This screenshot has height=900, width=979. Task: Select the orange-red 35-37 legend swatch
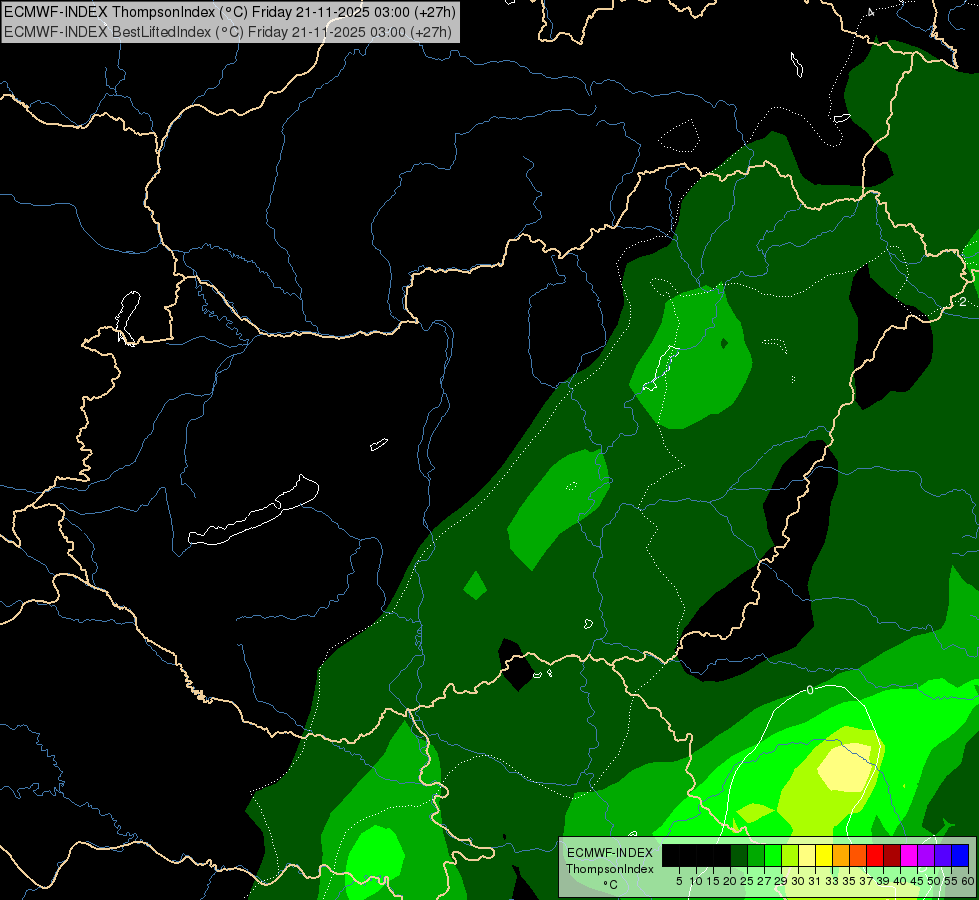coord(858,856)
